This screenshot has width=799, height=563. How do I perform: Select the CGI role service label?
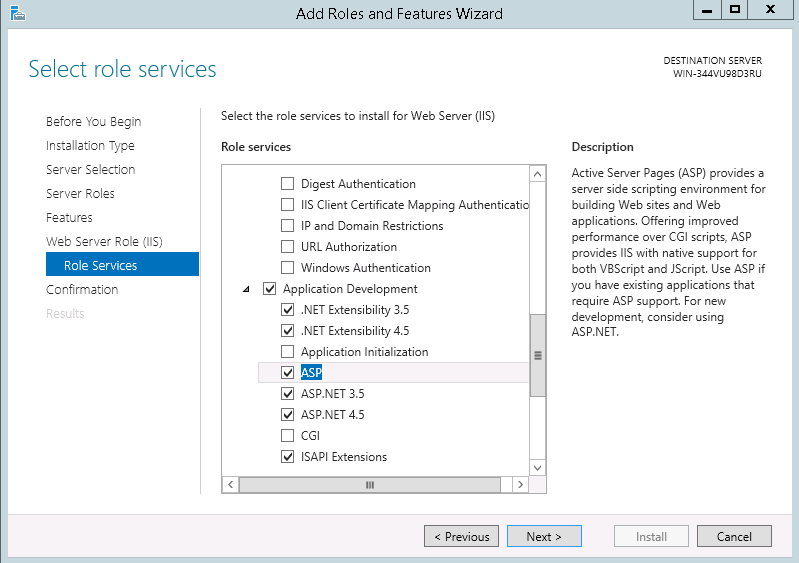[x=310, y=436]
